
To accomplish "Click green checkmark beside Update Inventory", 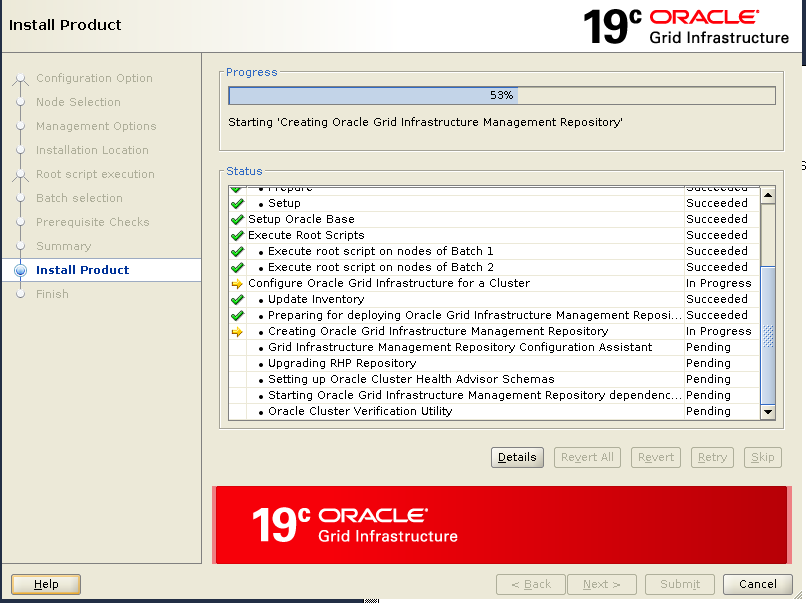I will coord(237,299).
